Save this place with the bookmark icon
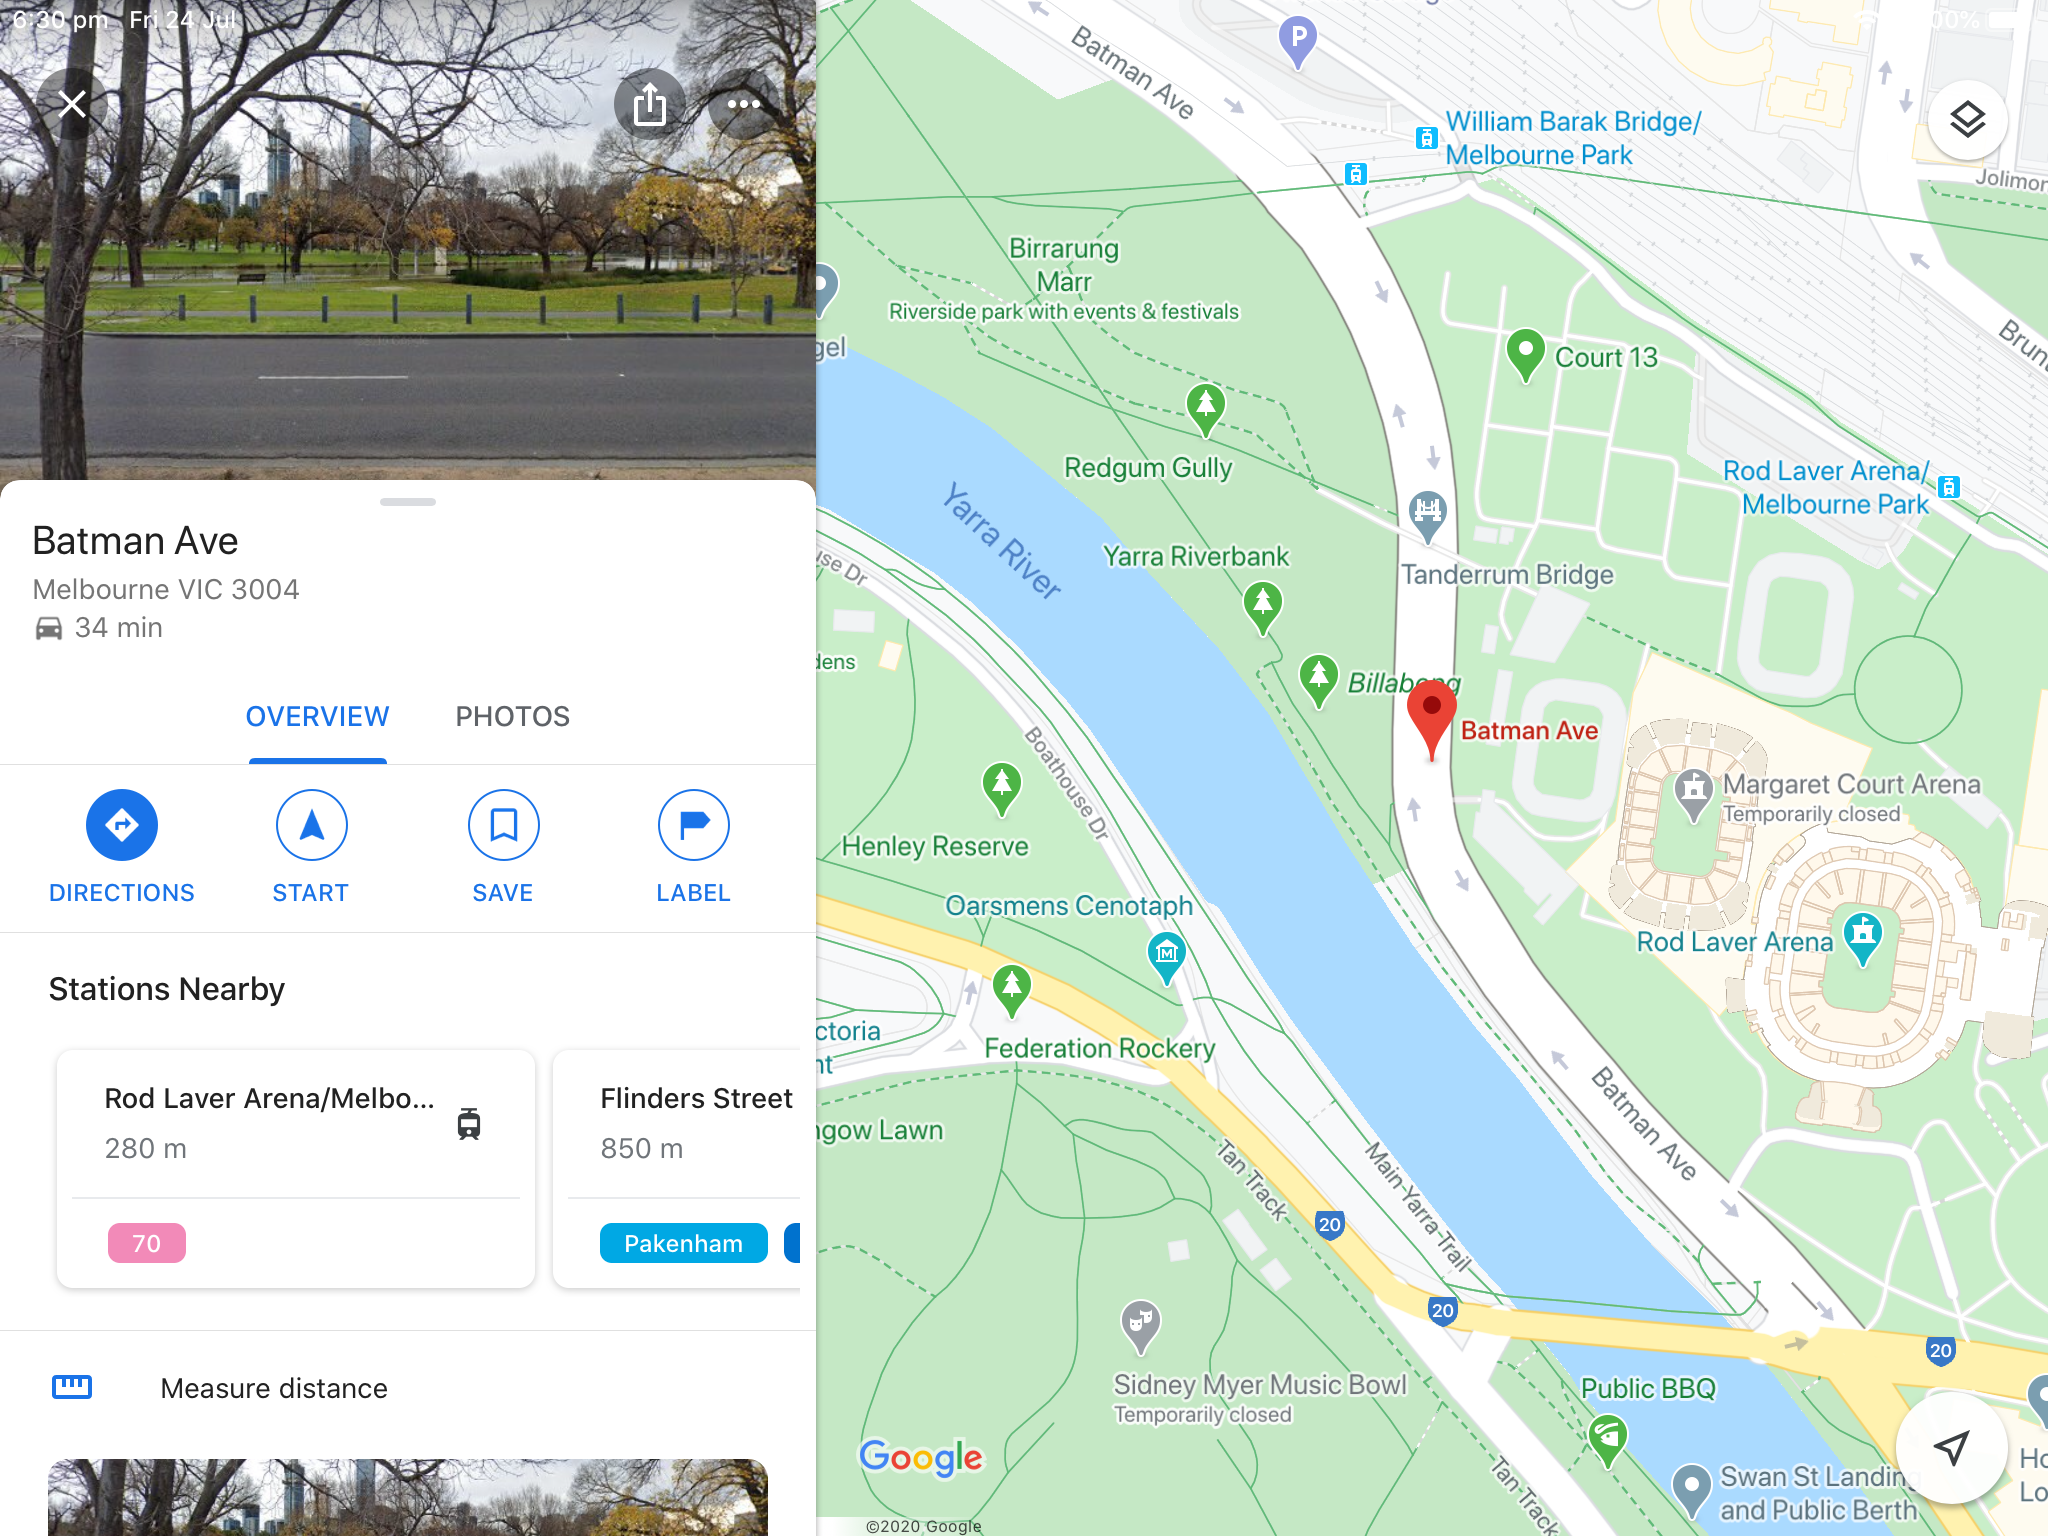 503,825
